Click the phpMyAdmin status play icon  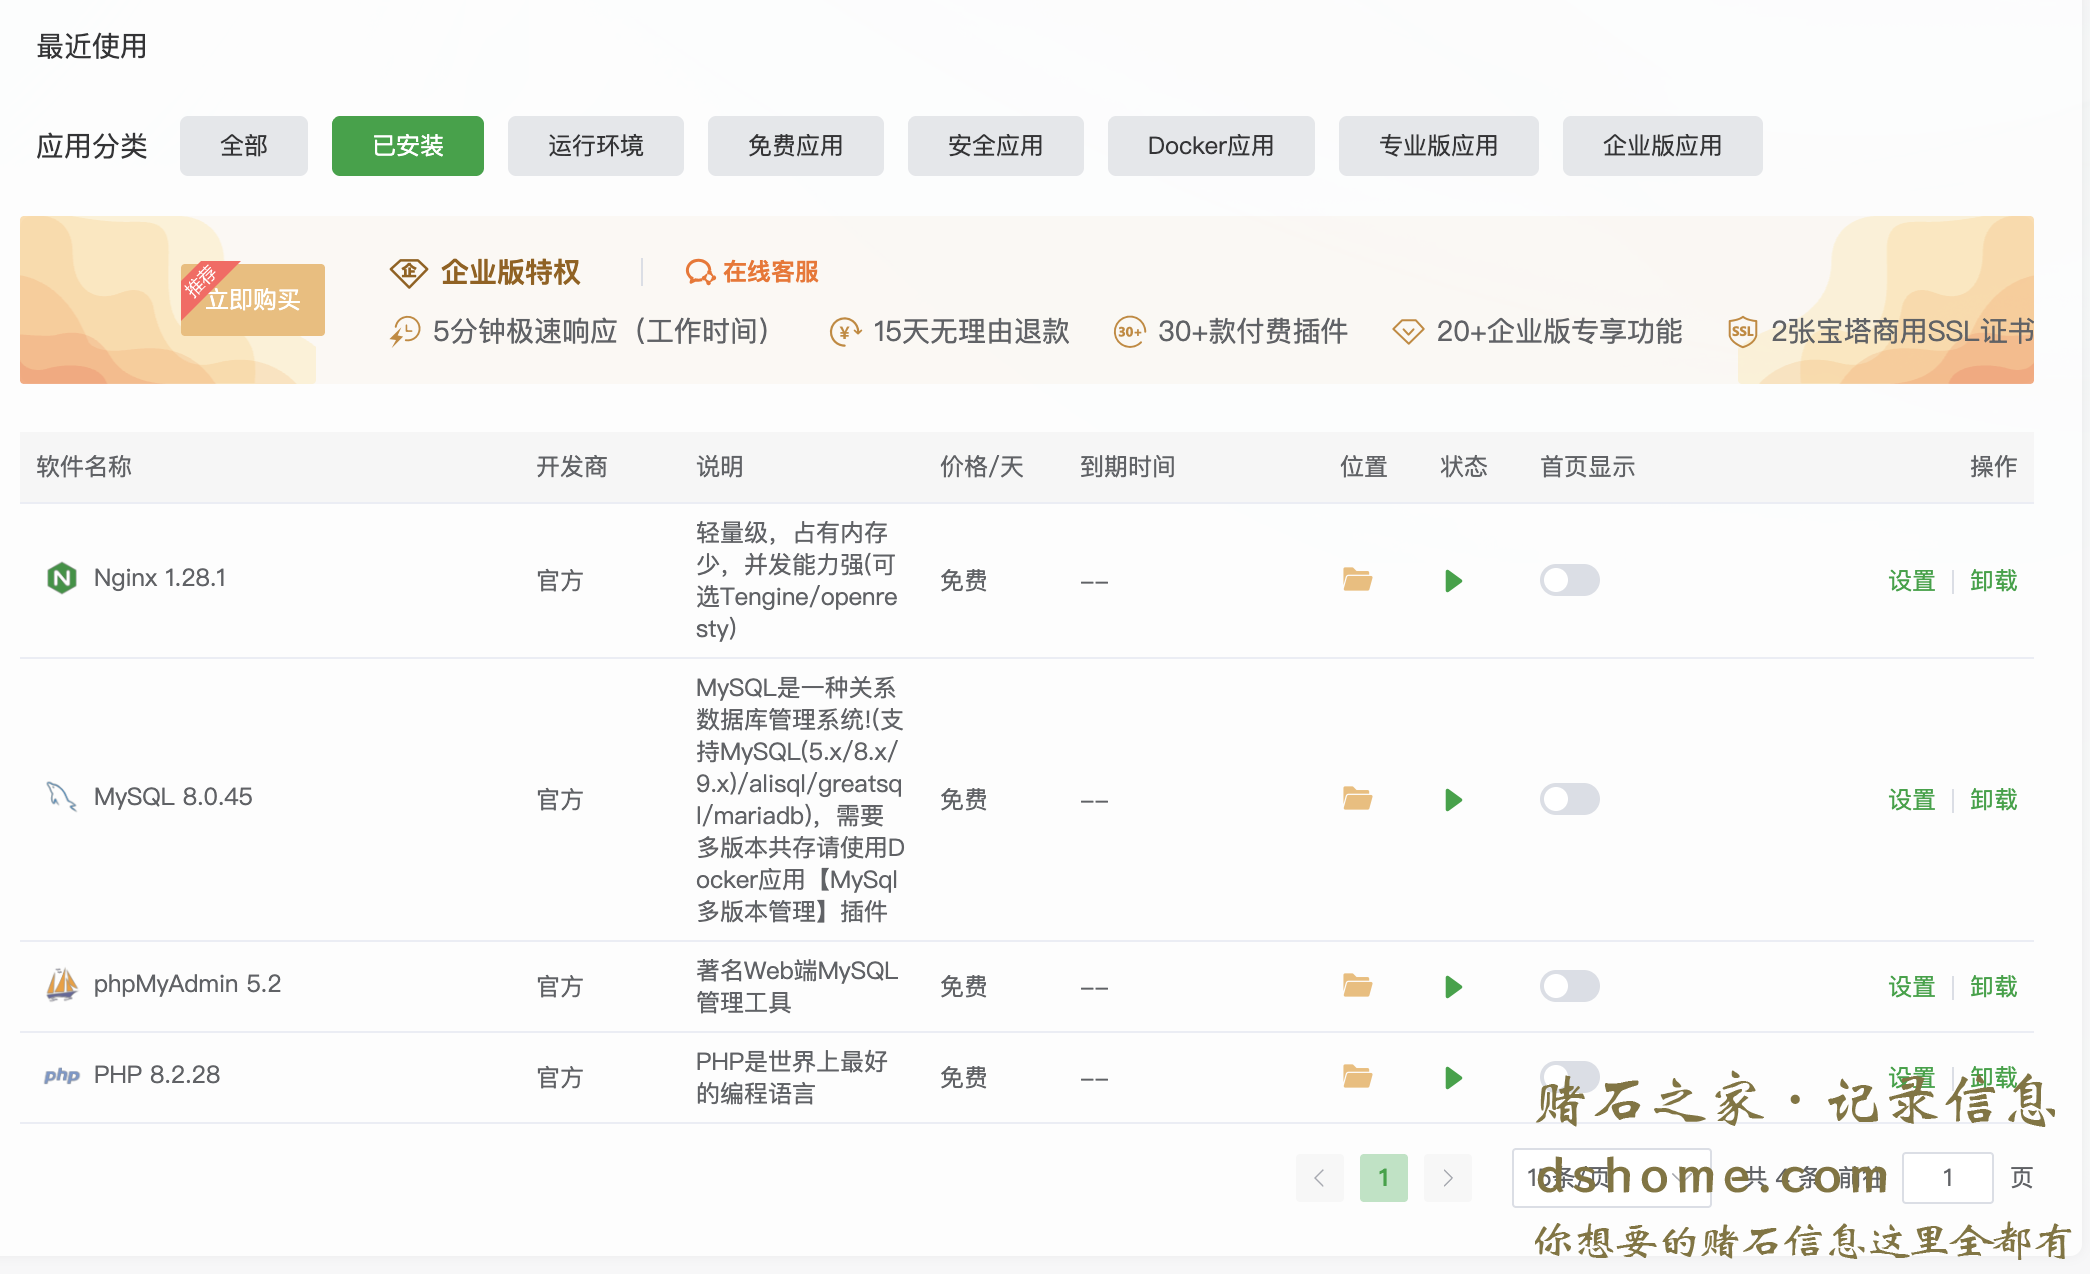click(1453, 987)
